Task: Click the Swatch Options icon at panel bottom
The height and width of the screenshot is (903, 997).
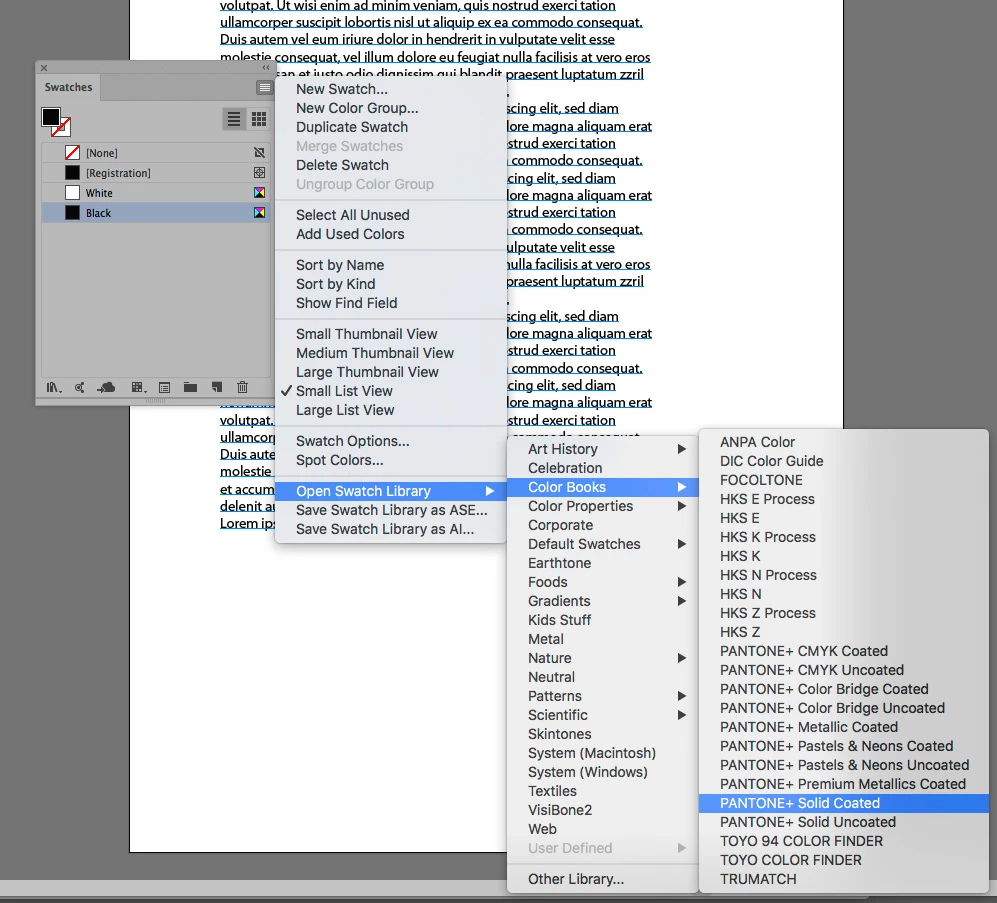Action: [164, 387]
